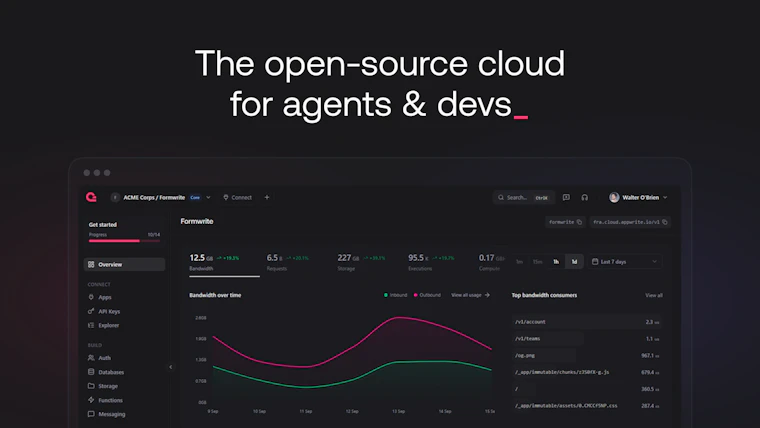Open the Last 7 days dropdown

pyautogui.click(x=625, y=262)
